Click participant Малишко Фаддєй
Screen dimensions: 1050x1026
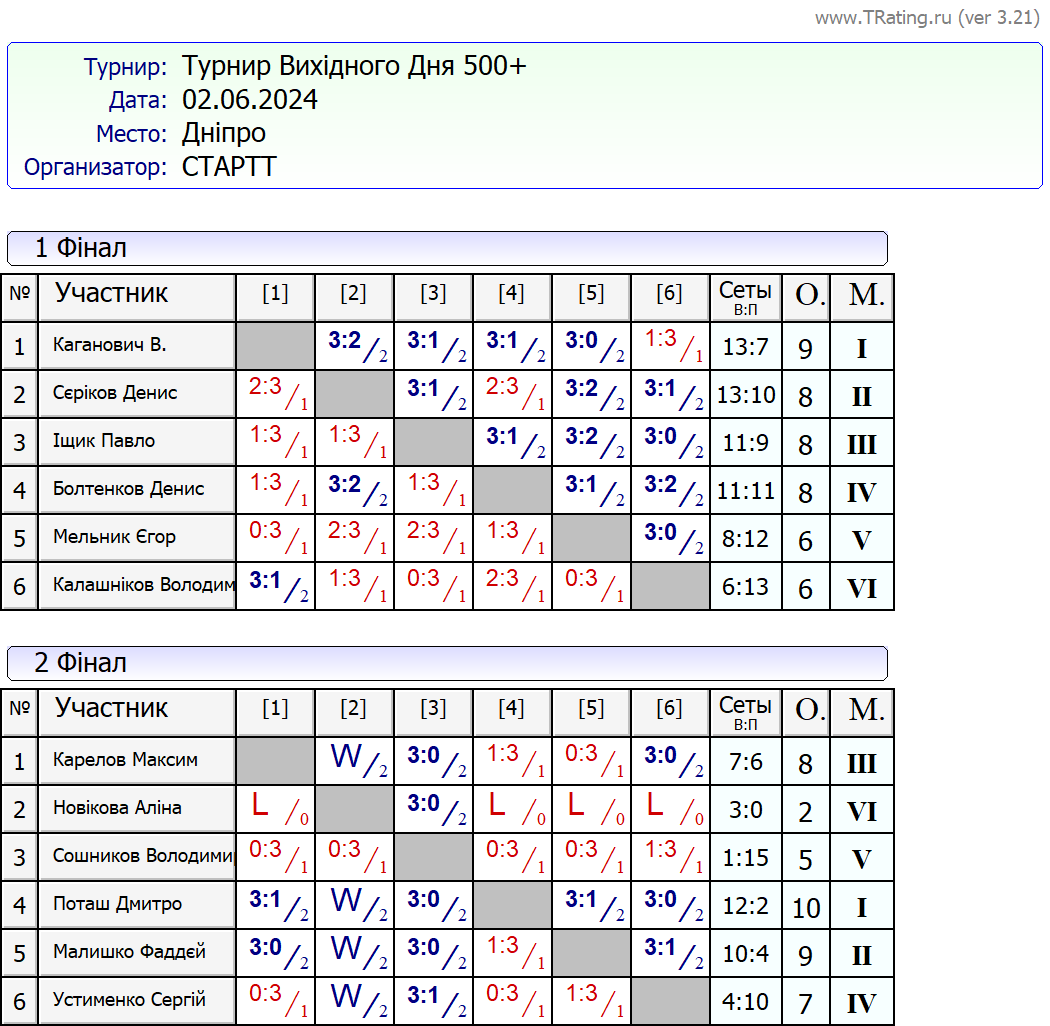(x=129, y=953)
